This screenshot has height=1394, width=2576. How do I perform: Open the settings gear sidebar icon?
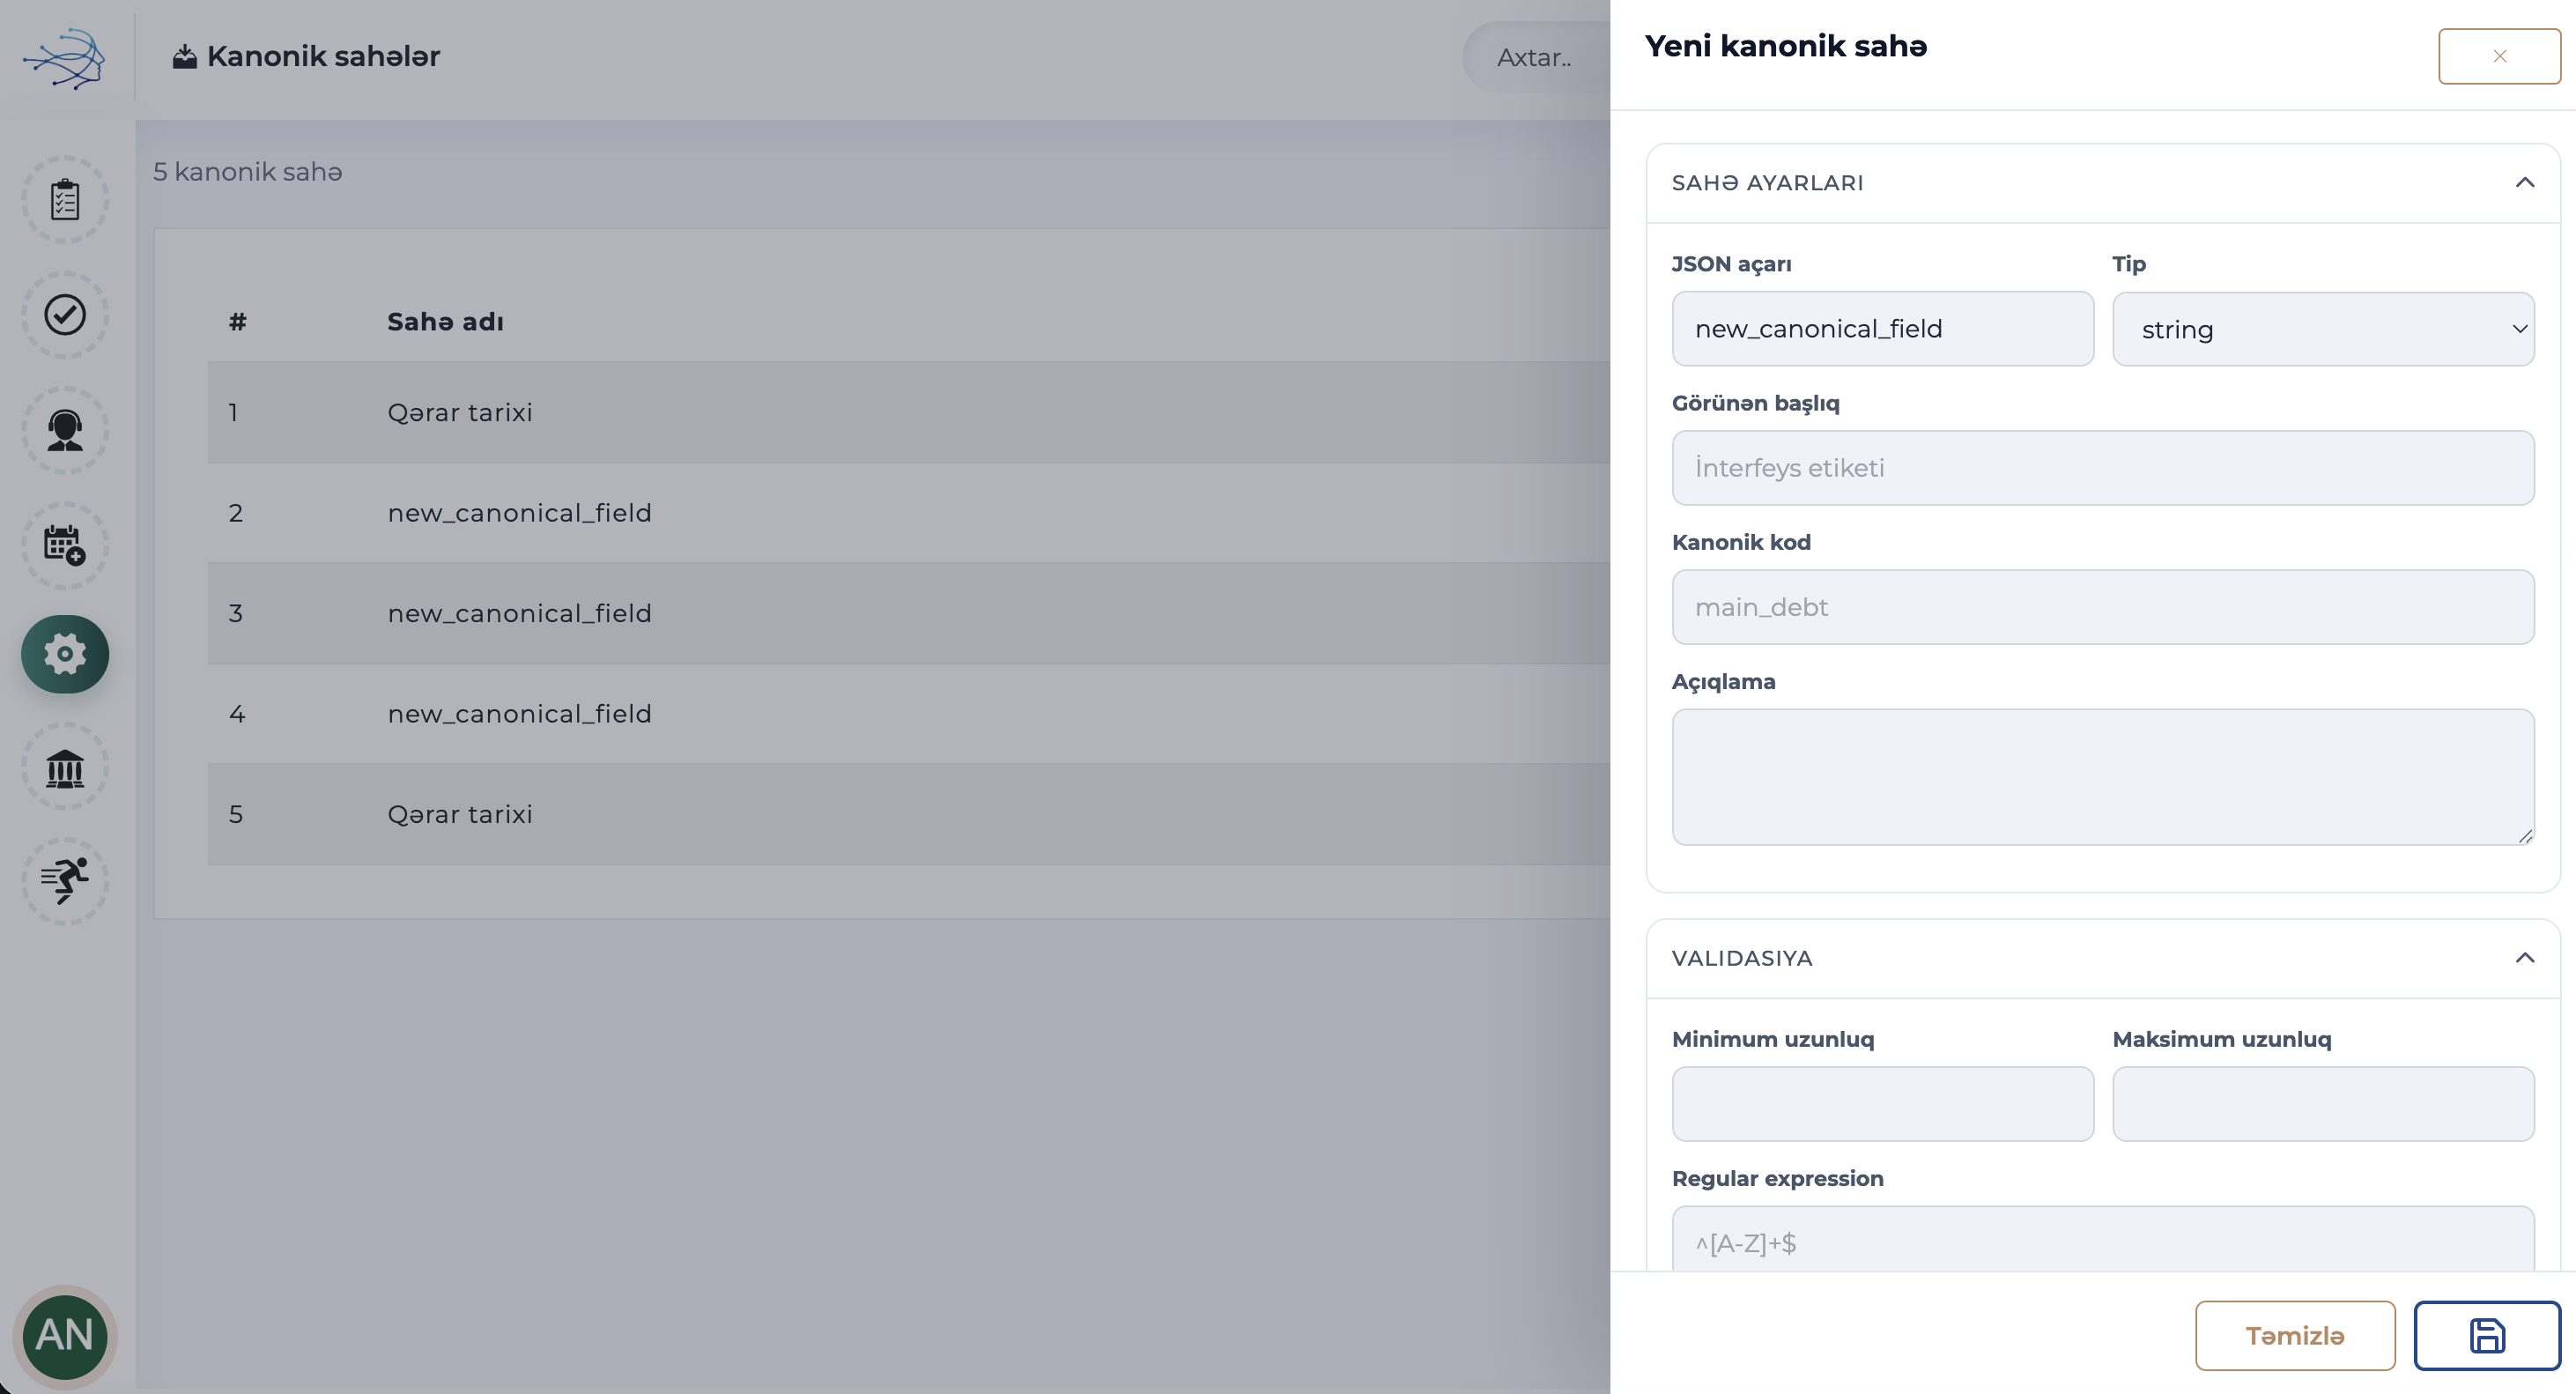click(65, 654)
